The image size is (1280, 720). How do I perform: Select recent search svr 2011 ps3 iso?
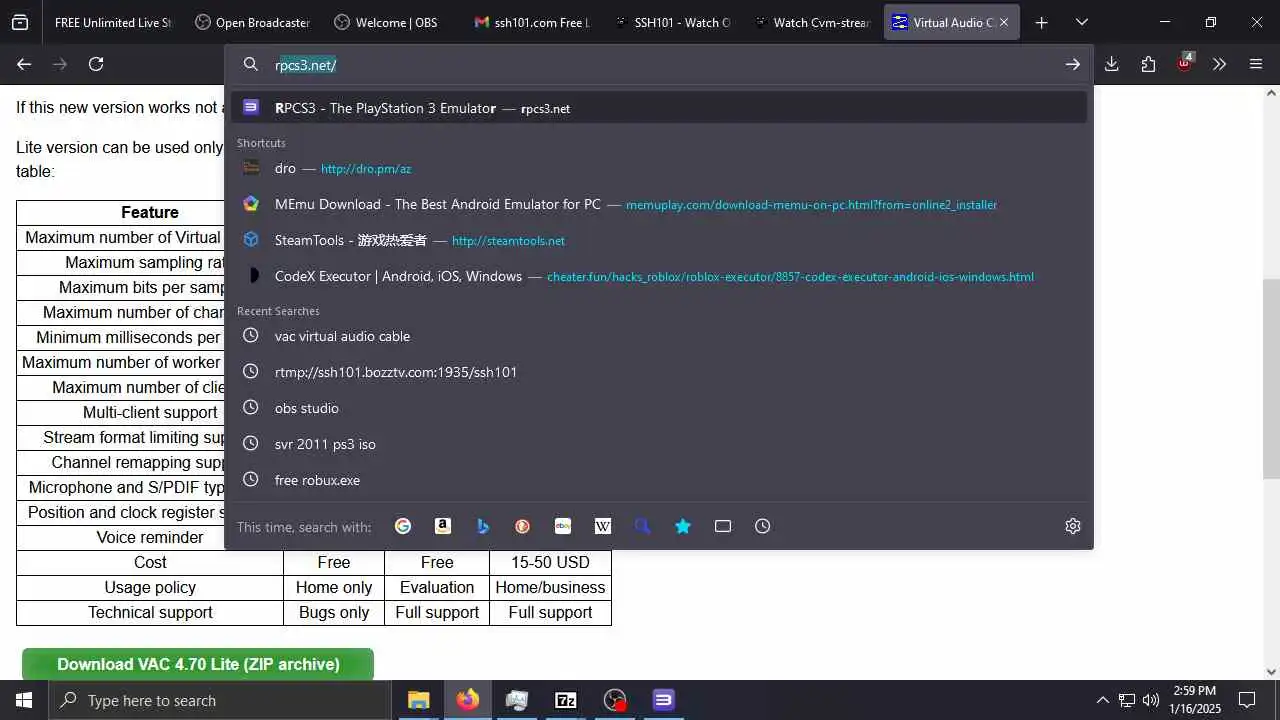coord(659,444)
